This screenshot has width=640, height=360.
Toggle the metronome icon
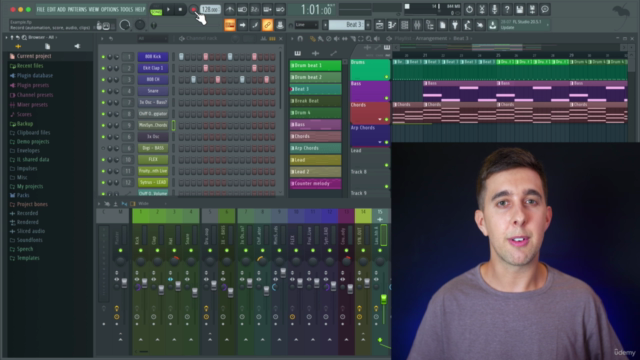(x=230, y=9)
